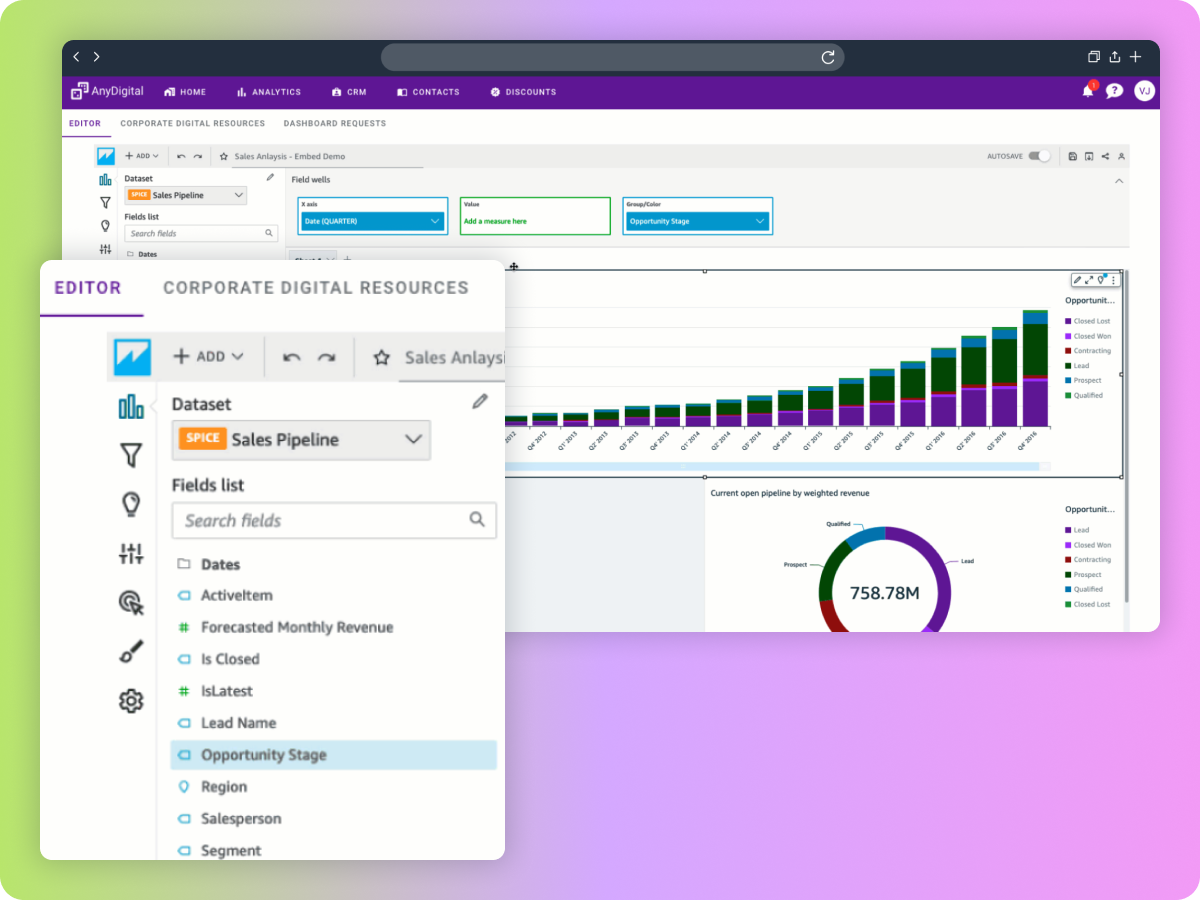Click the pencil edit dataset icon
This screenshot has width=1200, height=900.
pos(480,401)
